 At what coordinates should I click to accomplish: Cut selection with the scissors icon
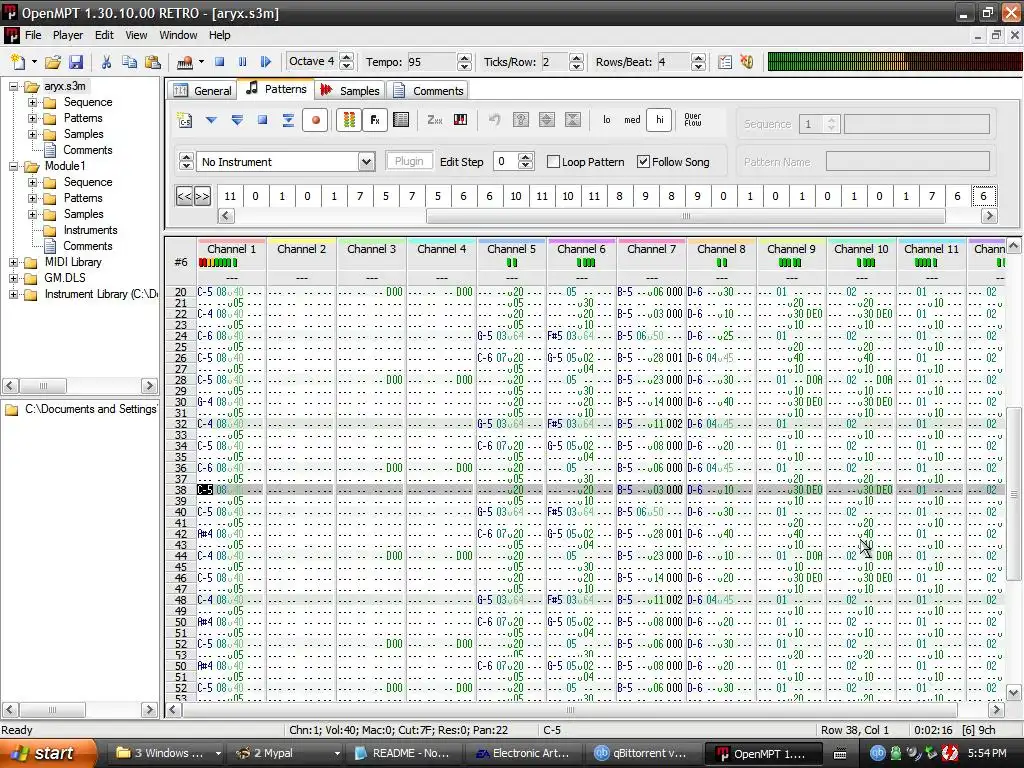pos(106,62)
